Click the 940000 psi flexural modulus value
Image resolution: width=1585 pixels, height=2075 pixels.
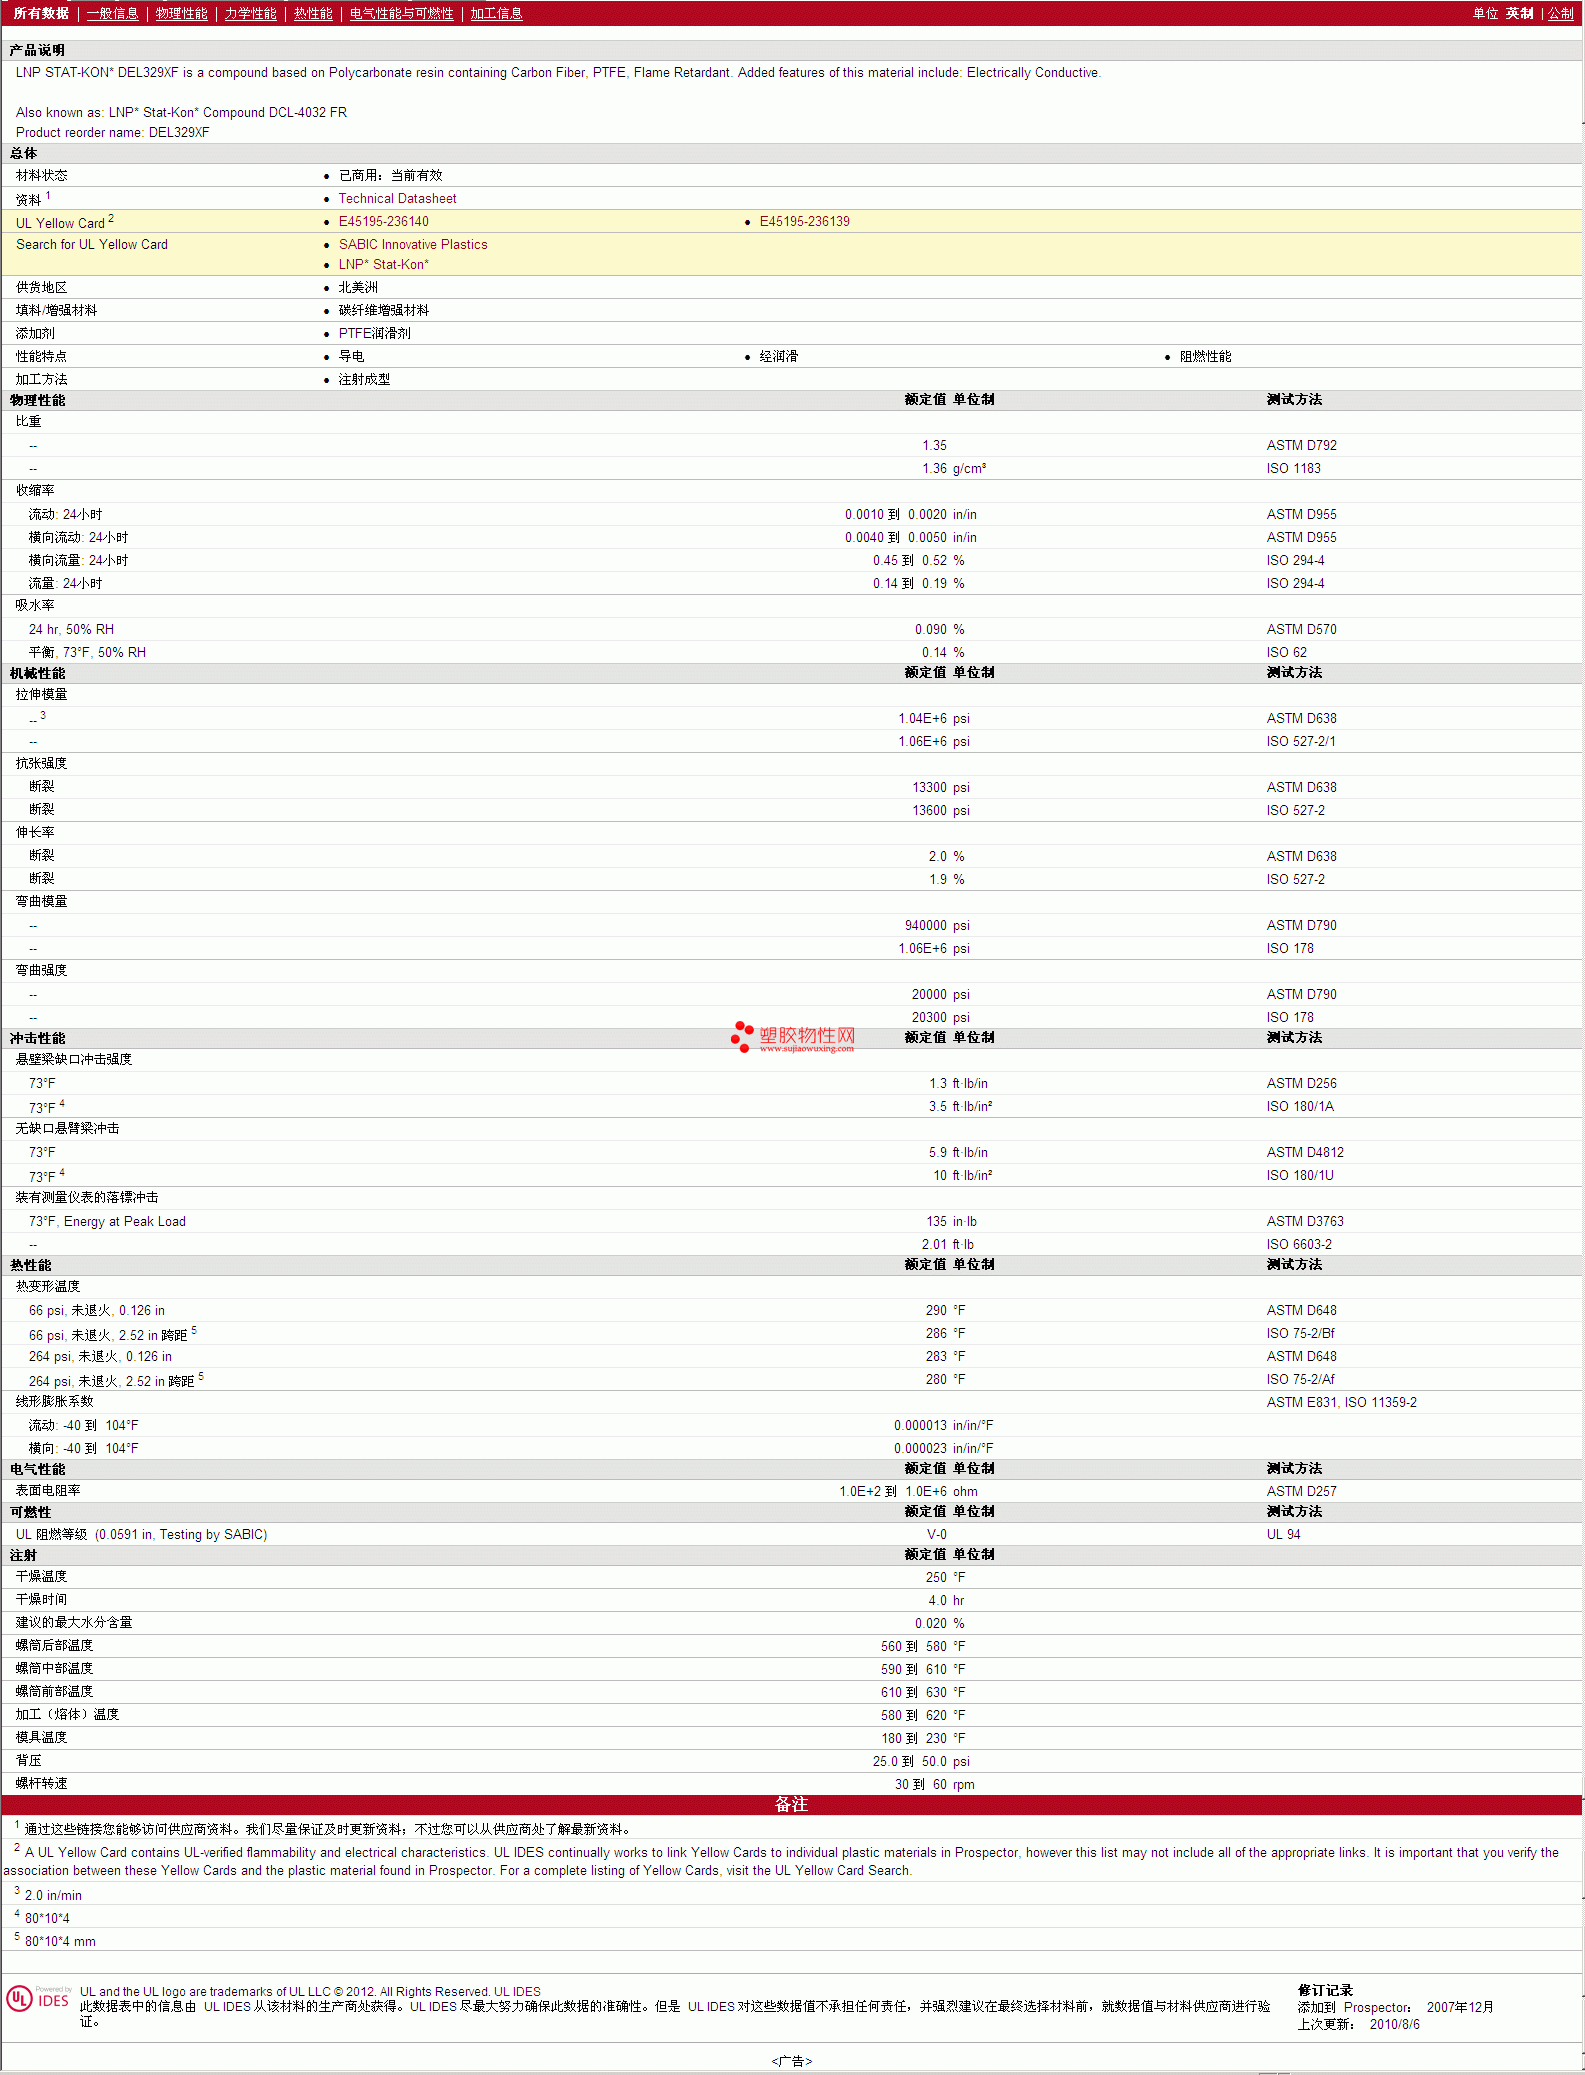(937, 925)
